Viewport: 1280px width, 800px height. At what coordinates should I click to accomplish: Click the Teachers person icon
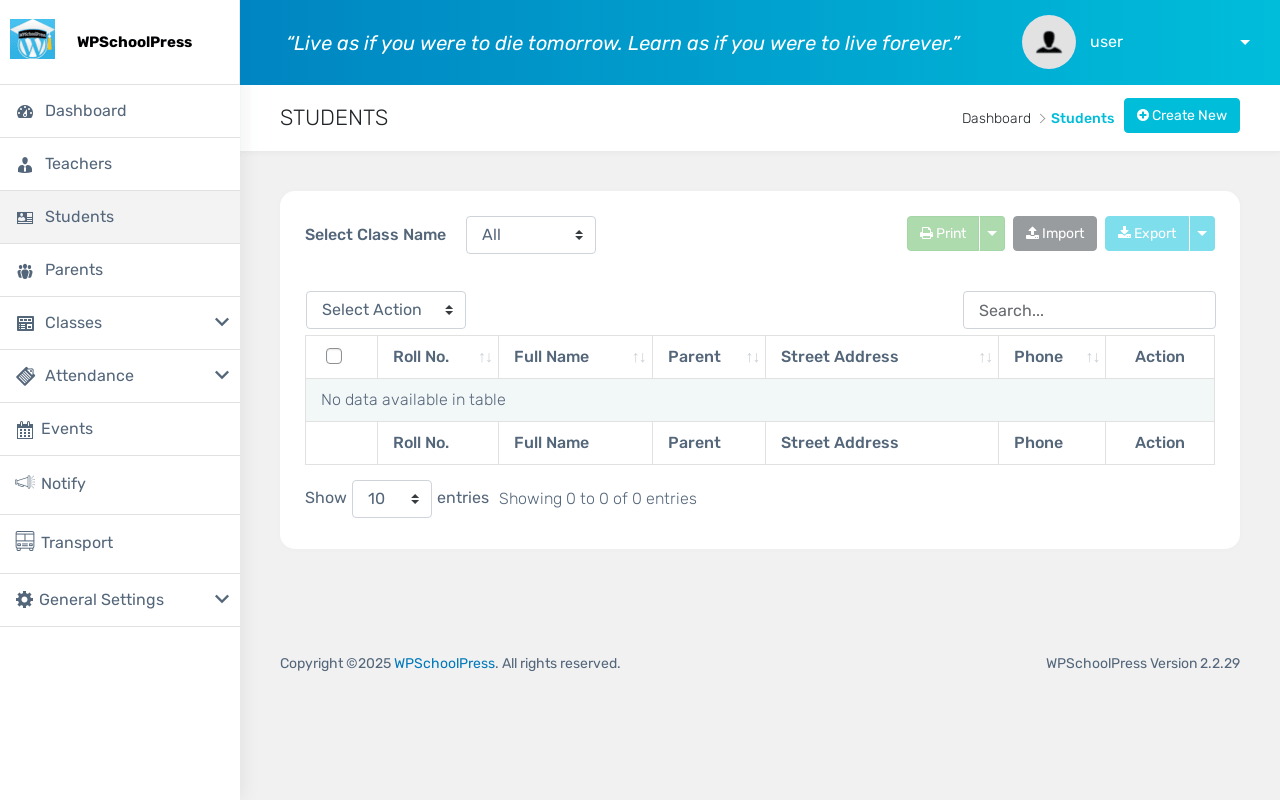coord(25,164)
